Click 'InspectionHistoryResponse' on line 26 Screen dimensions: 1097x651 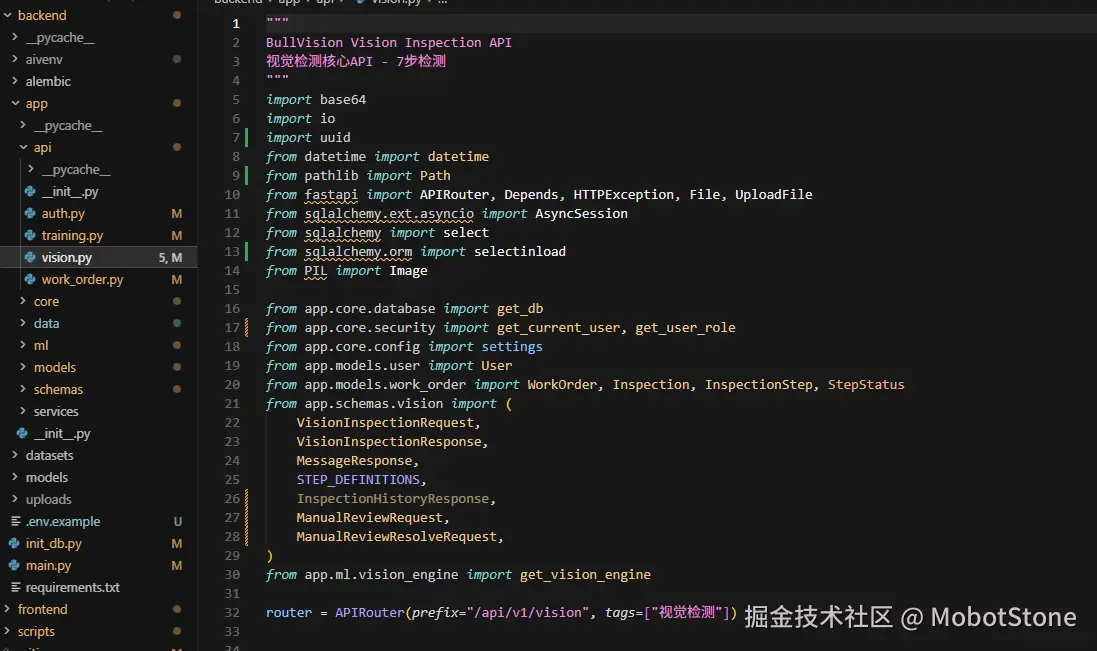pyautogui.click(x=392, y=498)
